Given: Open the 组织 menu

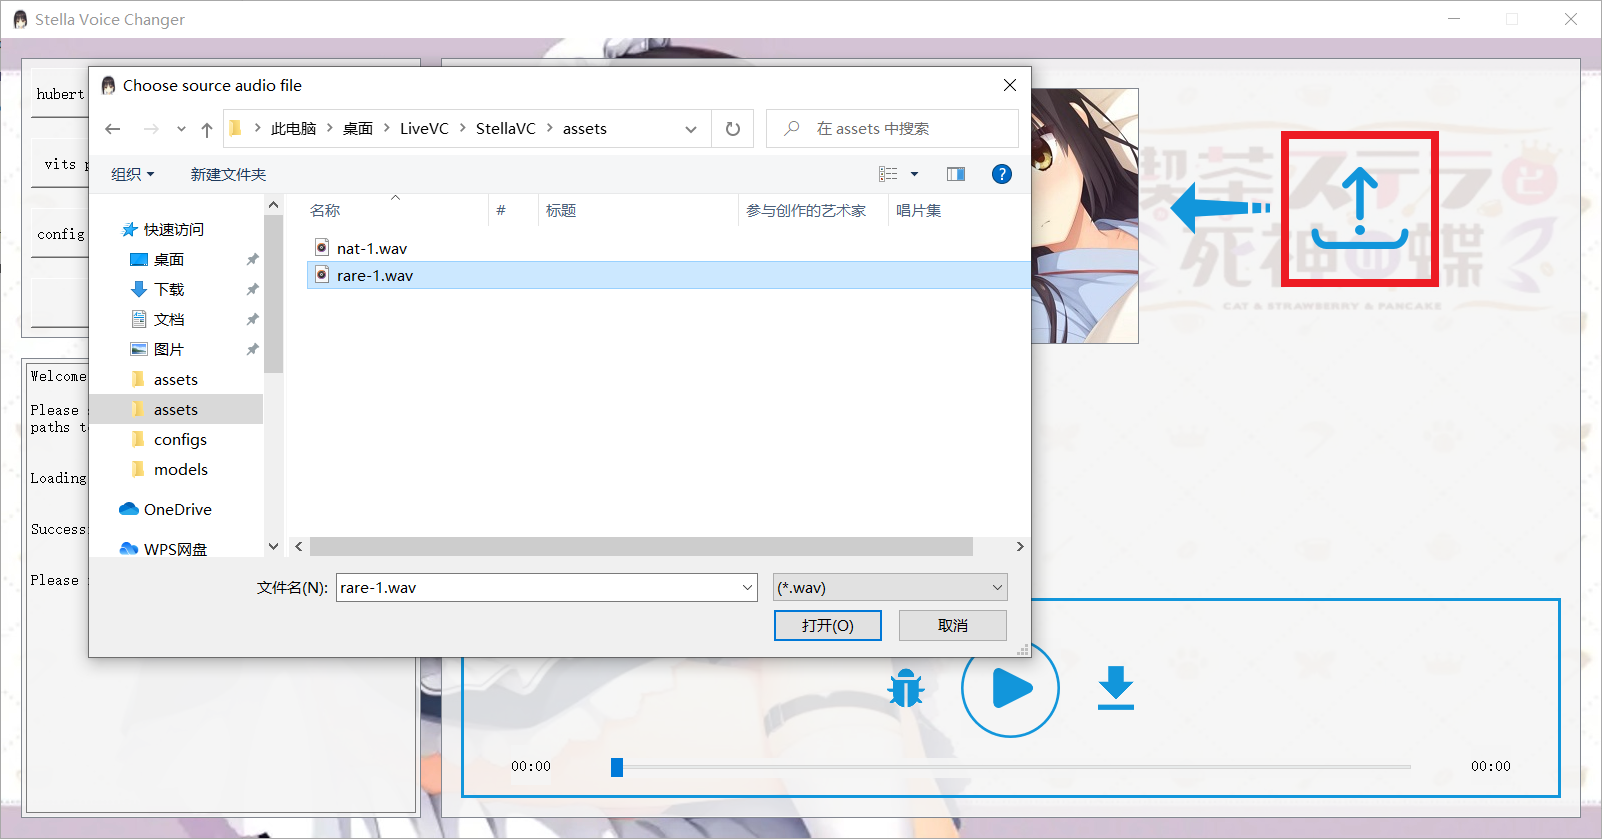Looking at the screenshot, I should coord(133,174).
